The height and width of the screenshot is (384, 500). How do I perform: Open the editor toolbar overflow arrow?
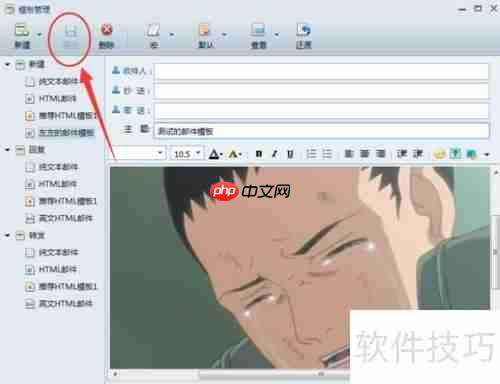coord(487,154)
